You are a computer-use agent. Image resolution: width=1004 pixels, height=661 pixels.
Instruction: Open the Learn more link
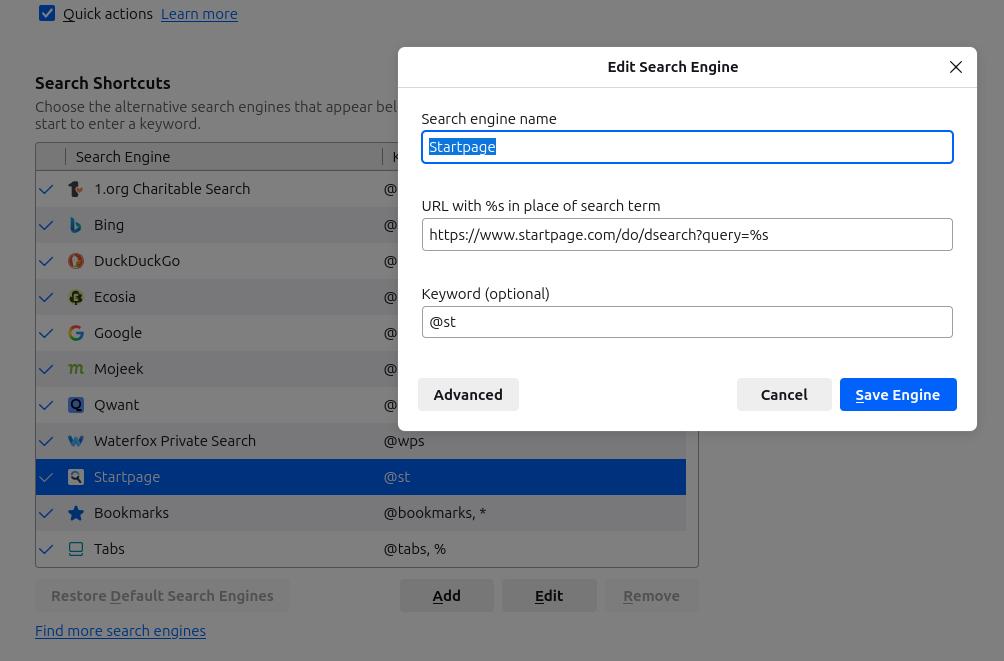[x=199, y=14]
